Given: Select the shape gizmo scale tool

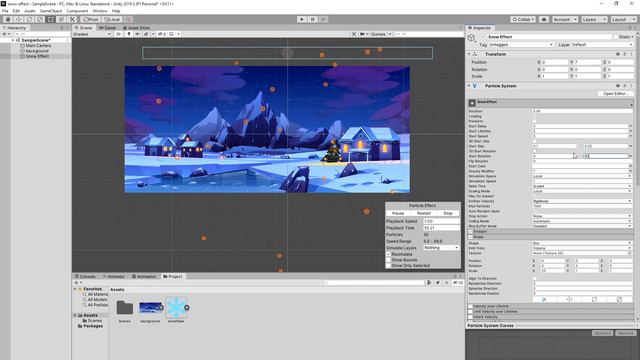Looking at the screenshot, I should pos(619,300).
